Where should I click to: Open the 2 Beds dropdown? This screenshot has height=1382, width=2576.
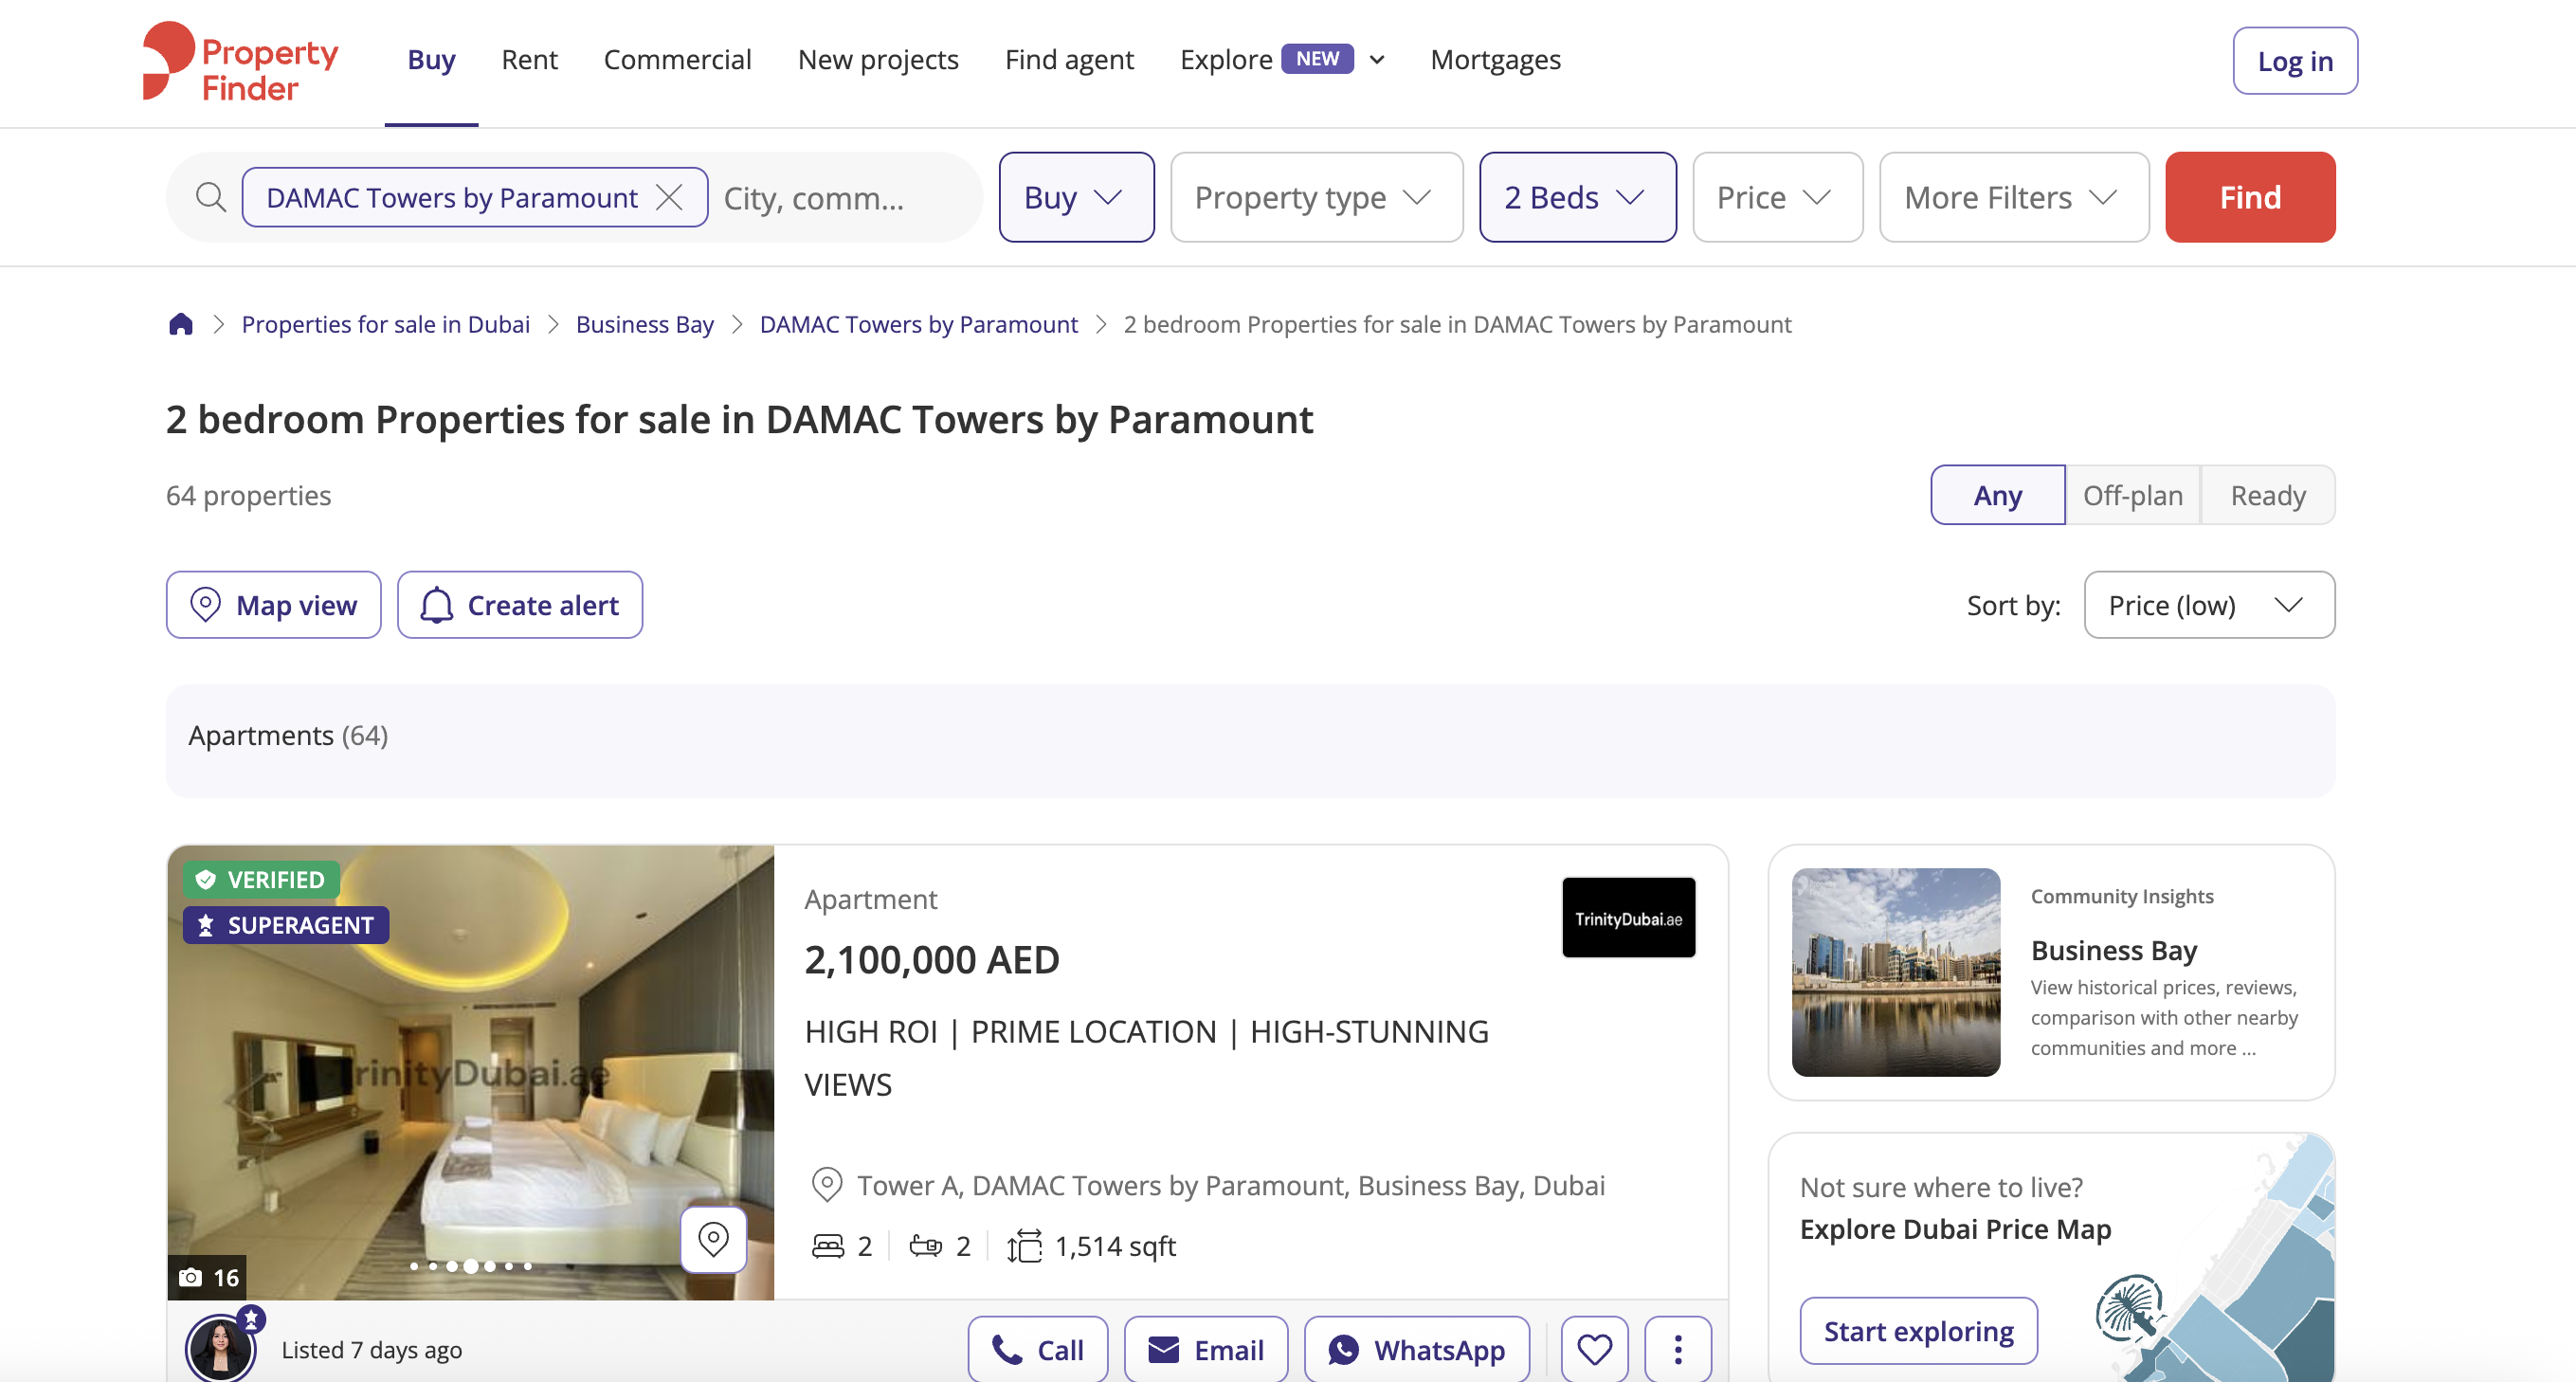(x=1577, y=197)
